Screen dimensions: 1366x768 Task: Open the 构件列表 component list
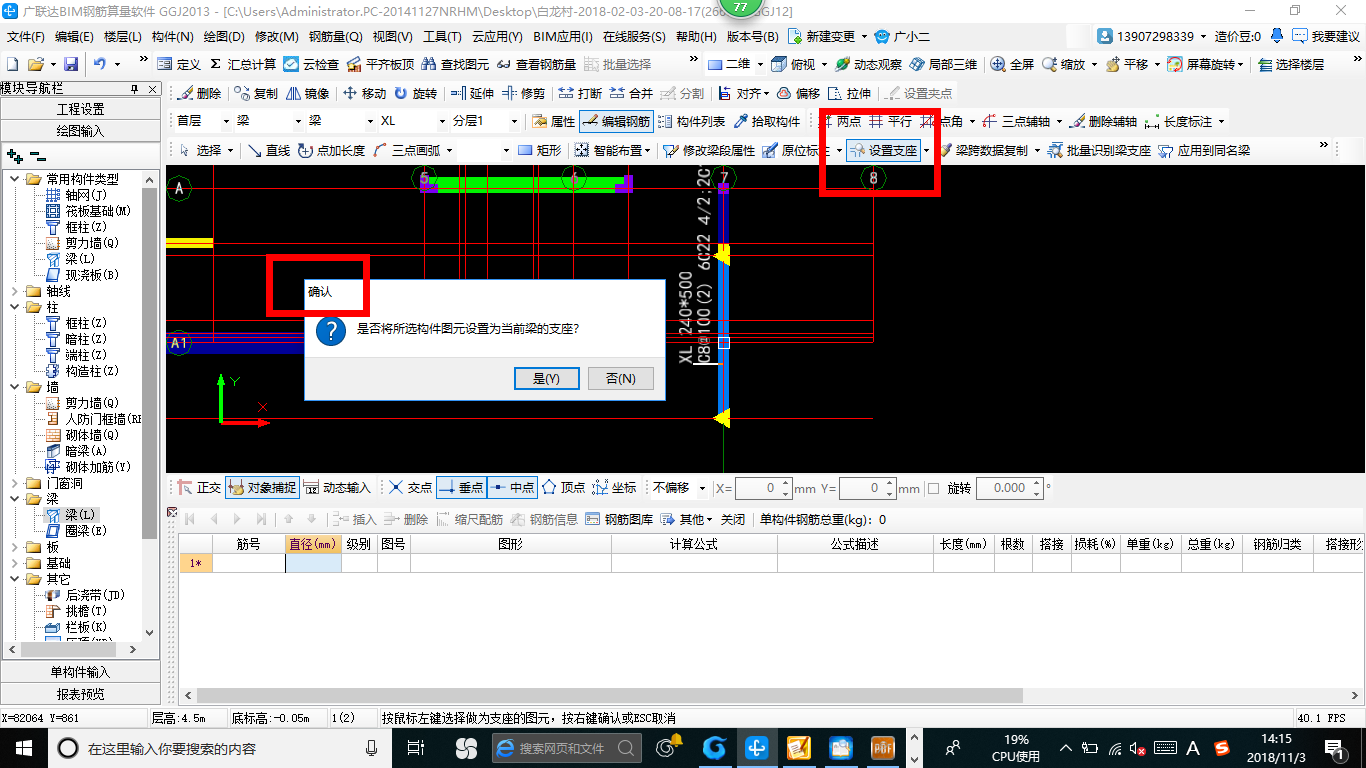pyautogui.click(x=691, y=122)
